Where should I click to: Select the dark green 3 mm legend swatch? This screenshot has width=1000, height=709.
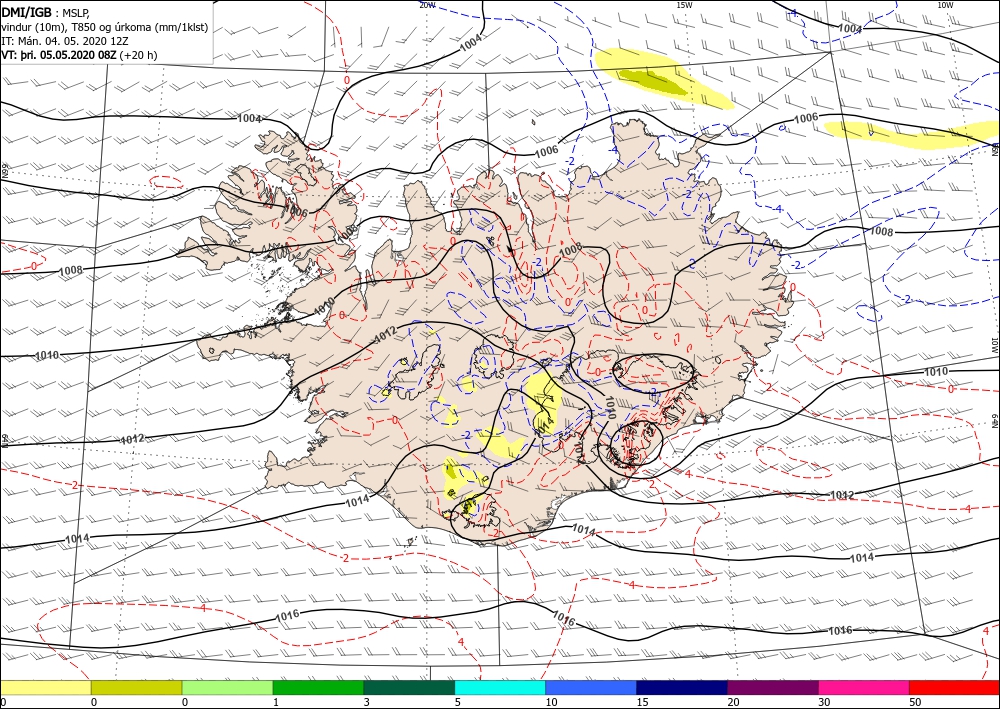coord(409,687)
